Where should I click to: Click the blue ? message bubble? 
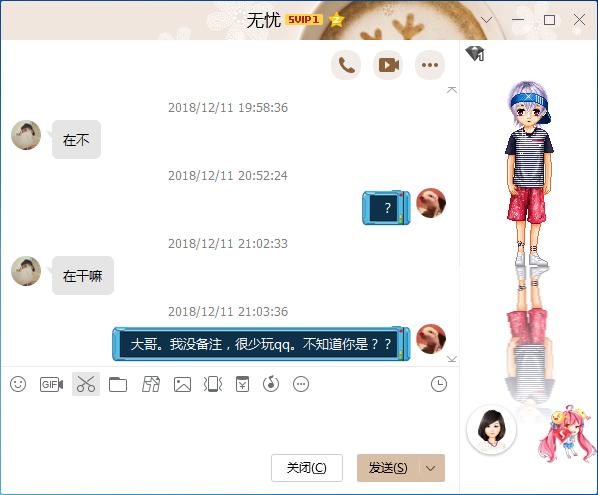coord(386,208)
